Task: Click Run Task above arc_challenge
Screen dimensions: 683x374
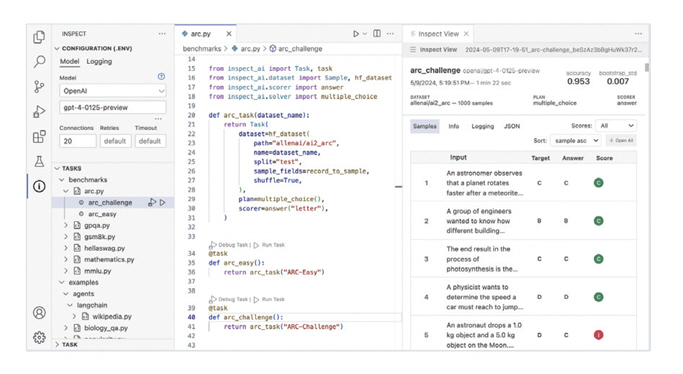Action: pyautogui.click(x=273, y=299)
